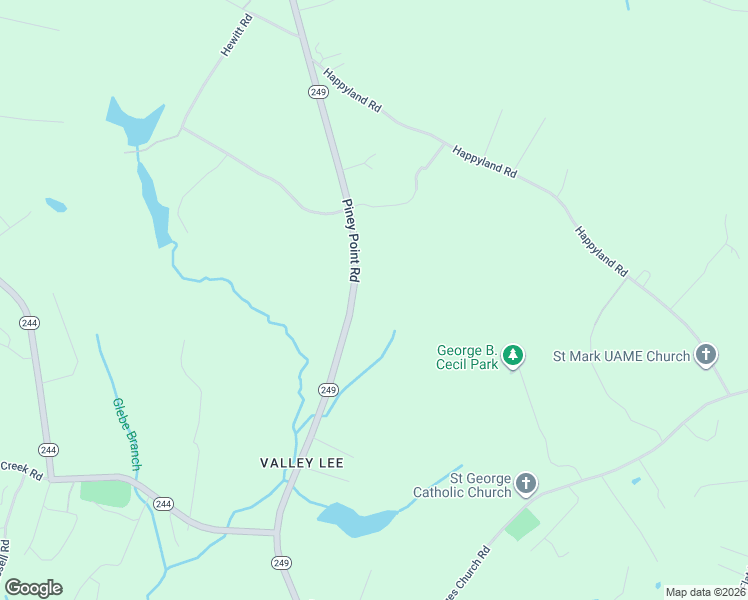Click the large pond near Hewitt Rd
The height and width of the screenshot is (600, 748).
coord(135,123)
